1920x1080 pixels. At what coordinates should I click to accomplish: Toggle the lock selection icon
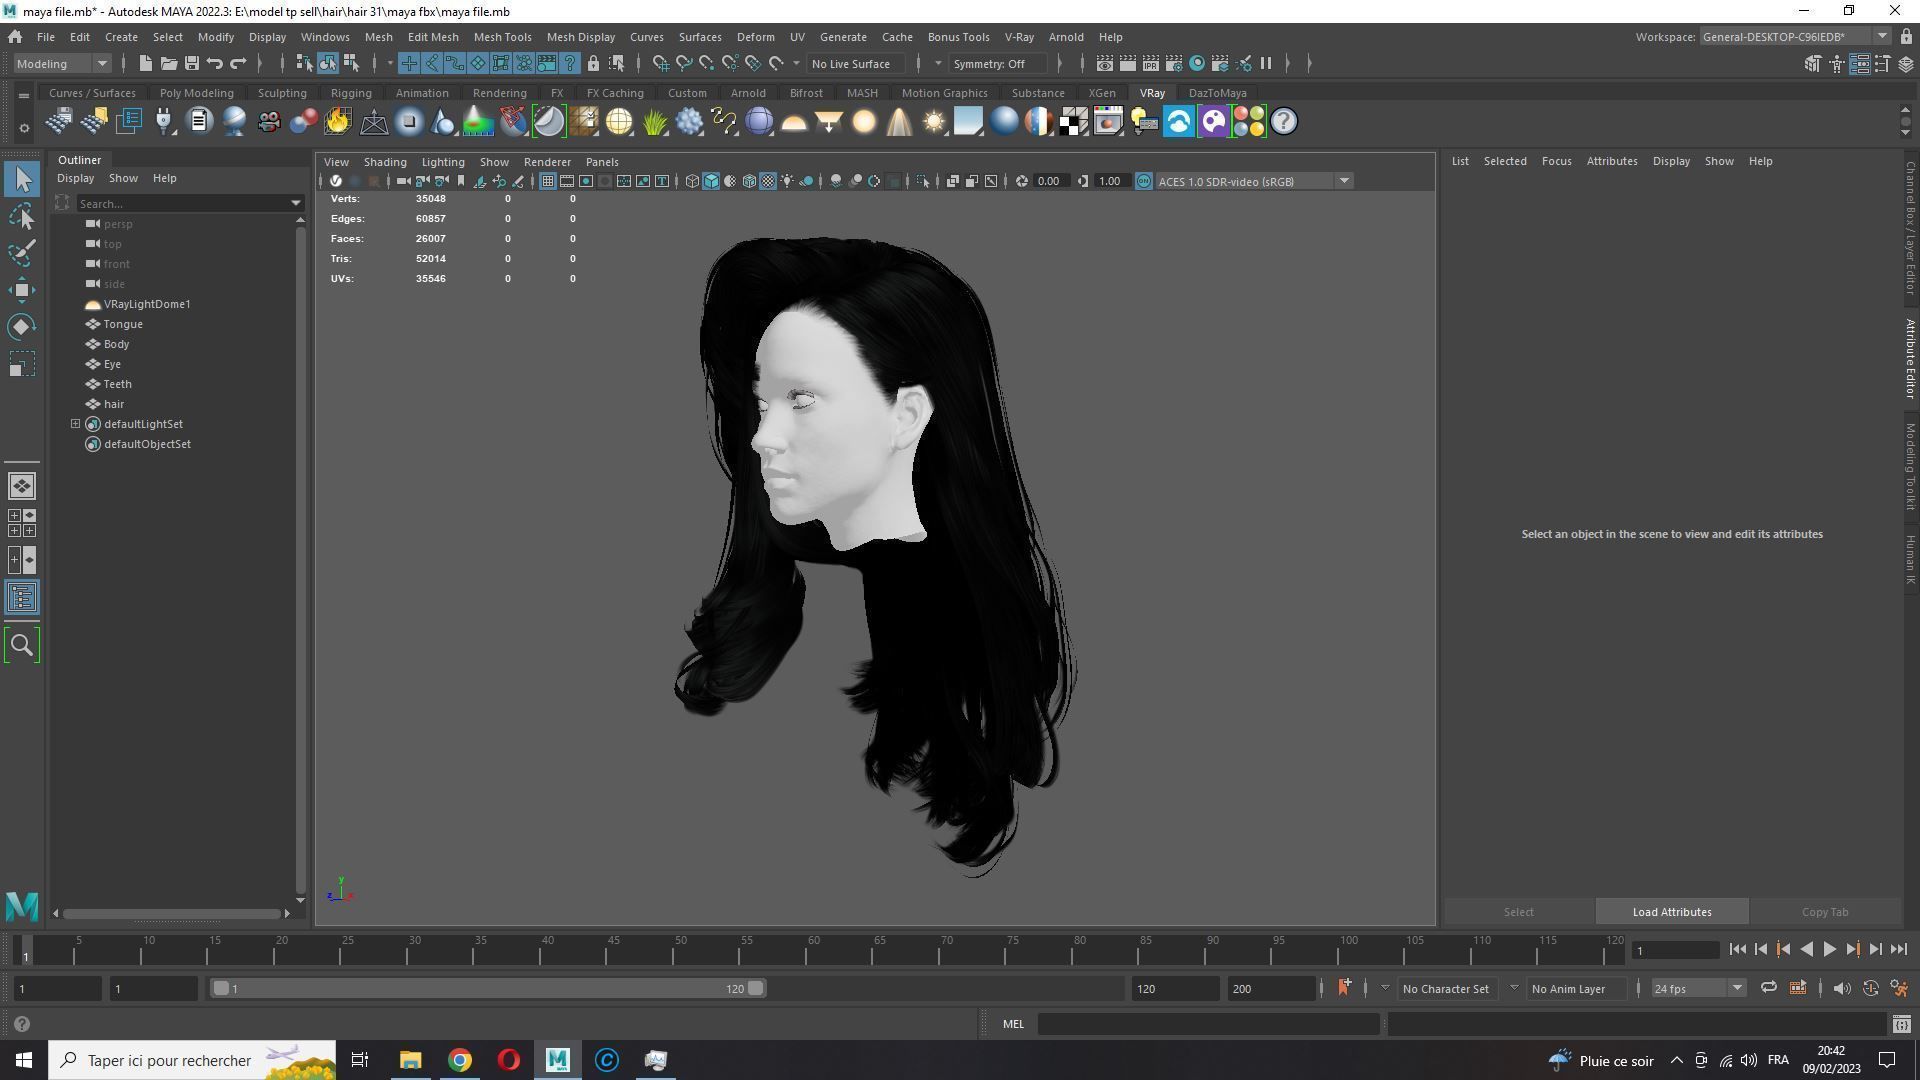click(593, 63)
